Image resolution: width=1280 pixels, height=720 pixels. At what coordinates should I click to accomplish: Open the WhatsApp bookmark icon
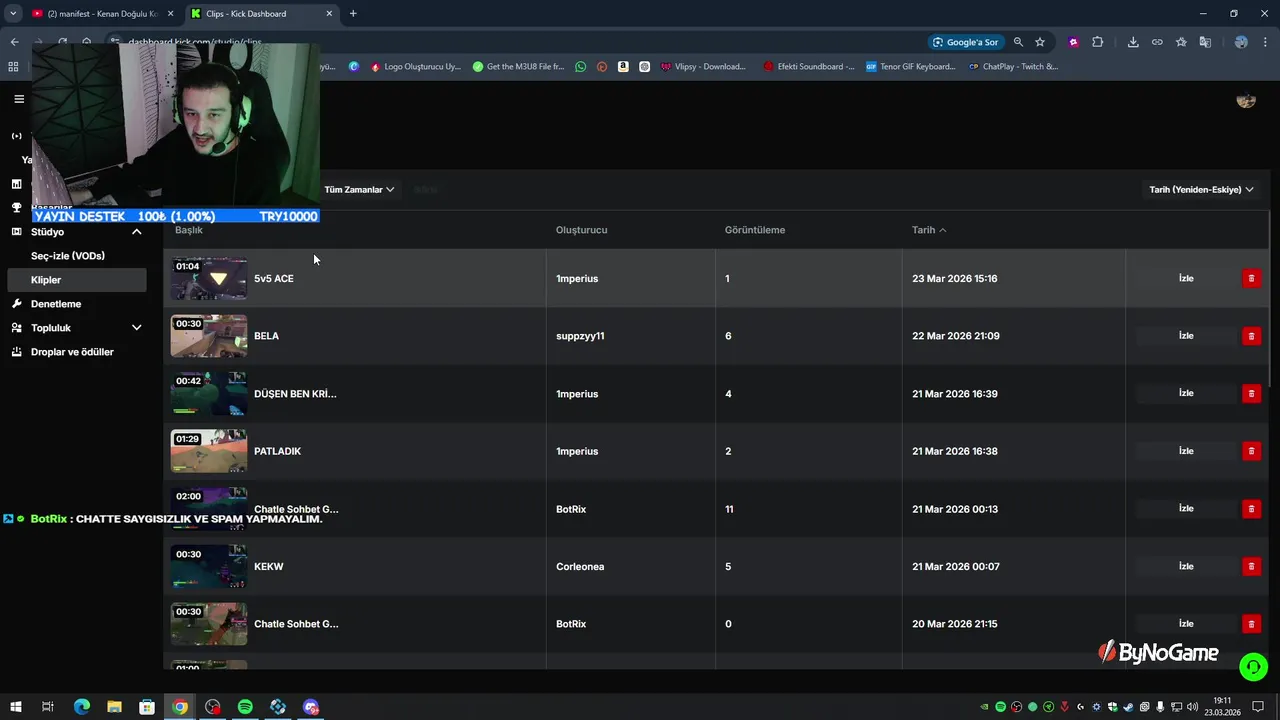pyautogui.click(x=581, y=67)
